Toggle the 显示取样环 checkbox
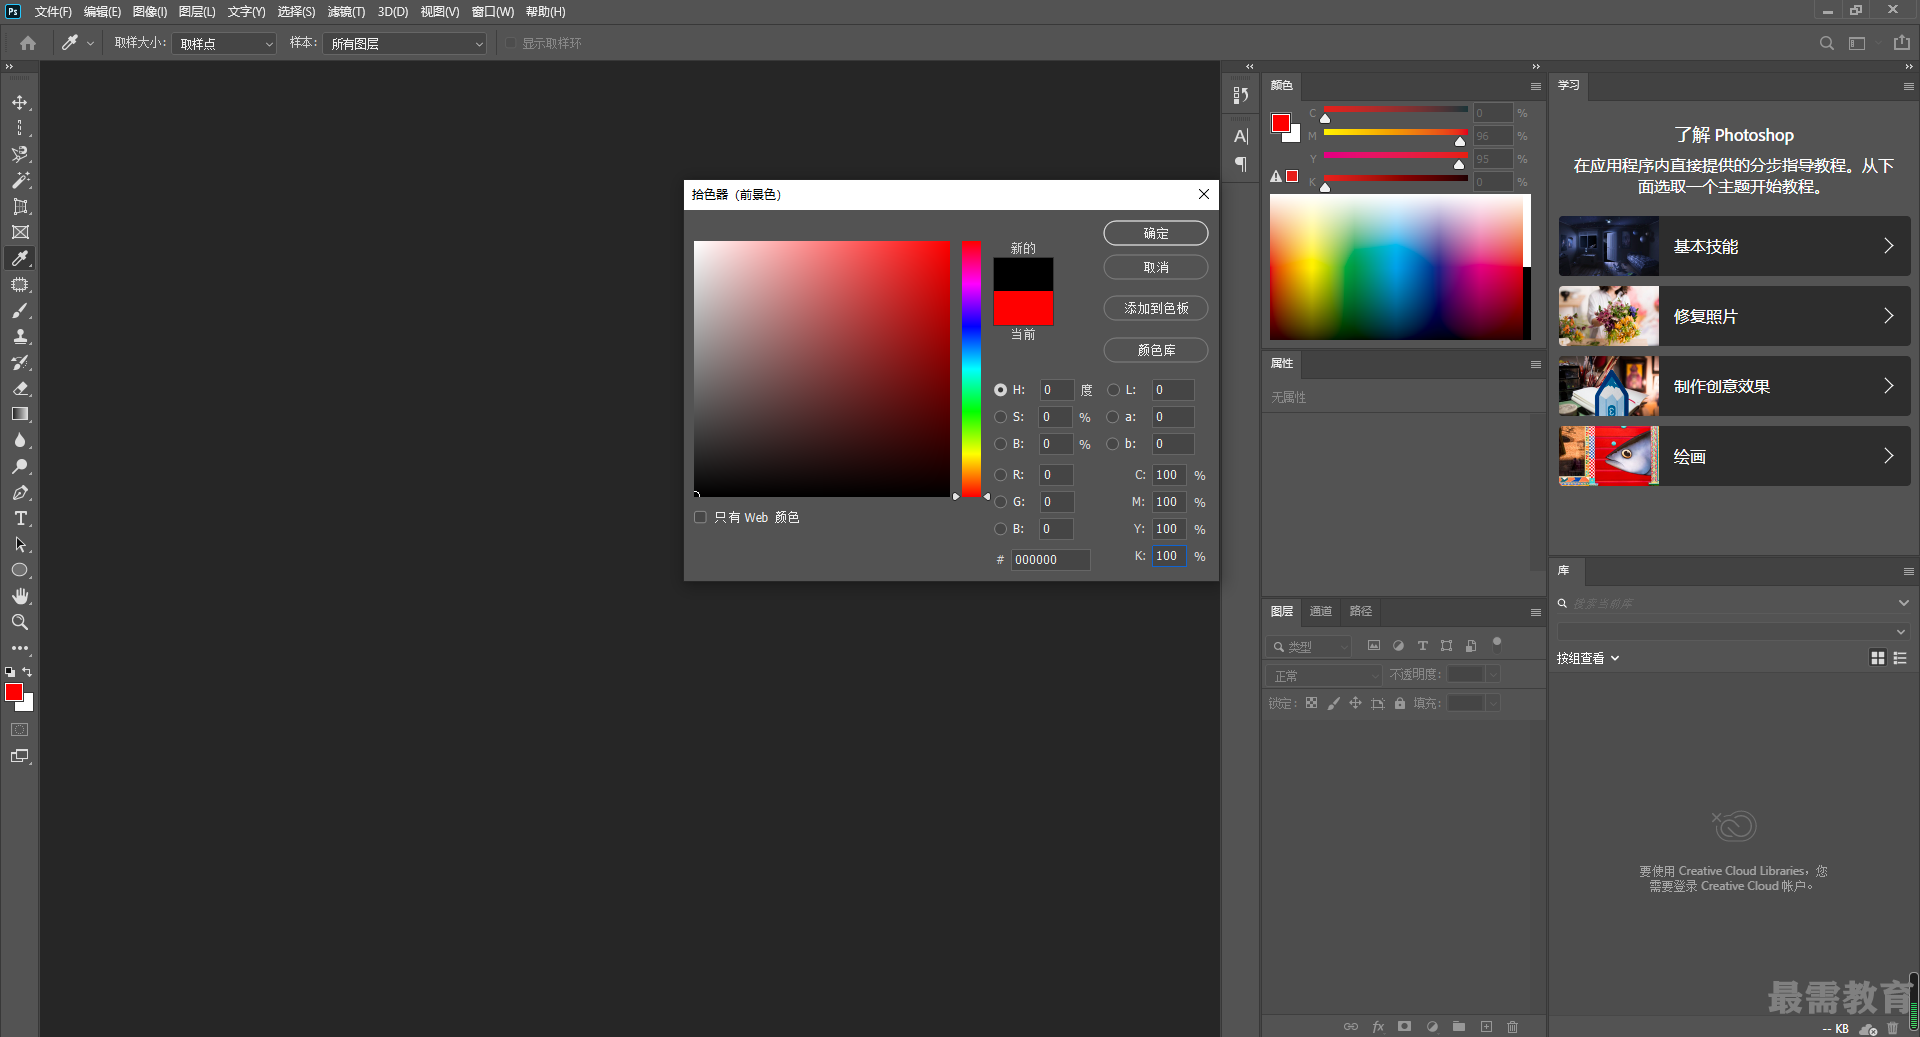The width and height of the screenshot is (1920, 1037). (511, 43)
